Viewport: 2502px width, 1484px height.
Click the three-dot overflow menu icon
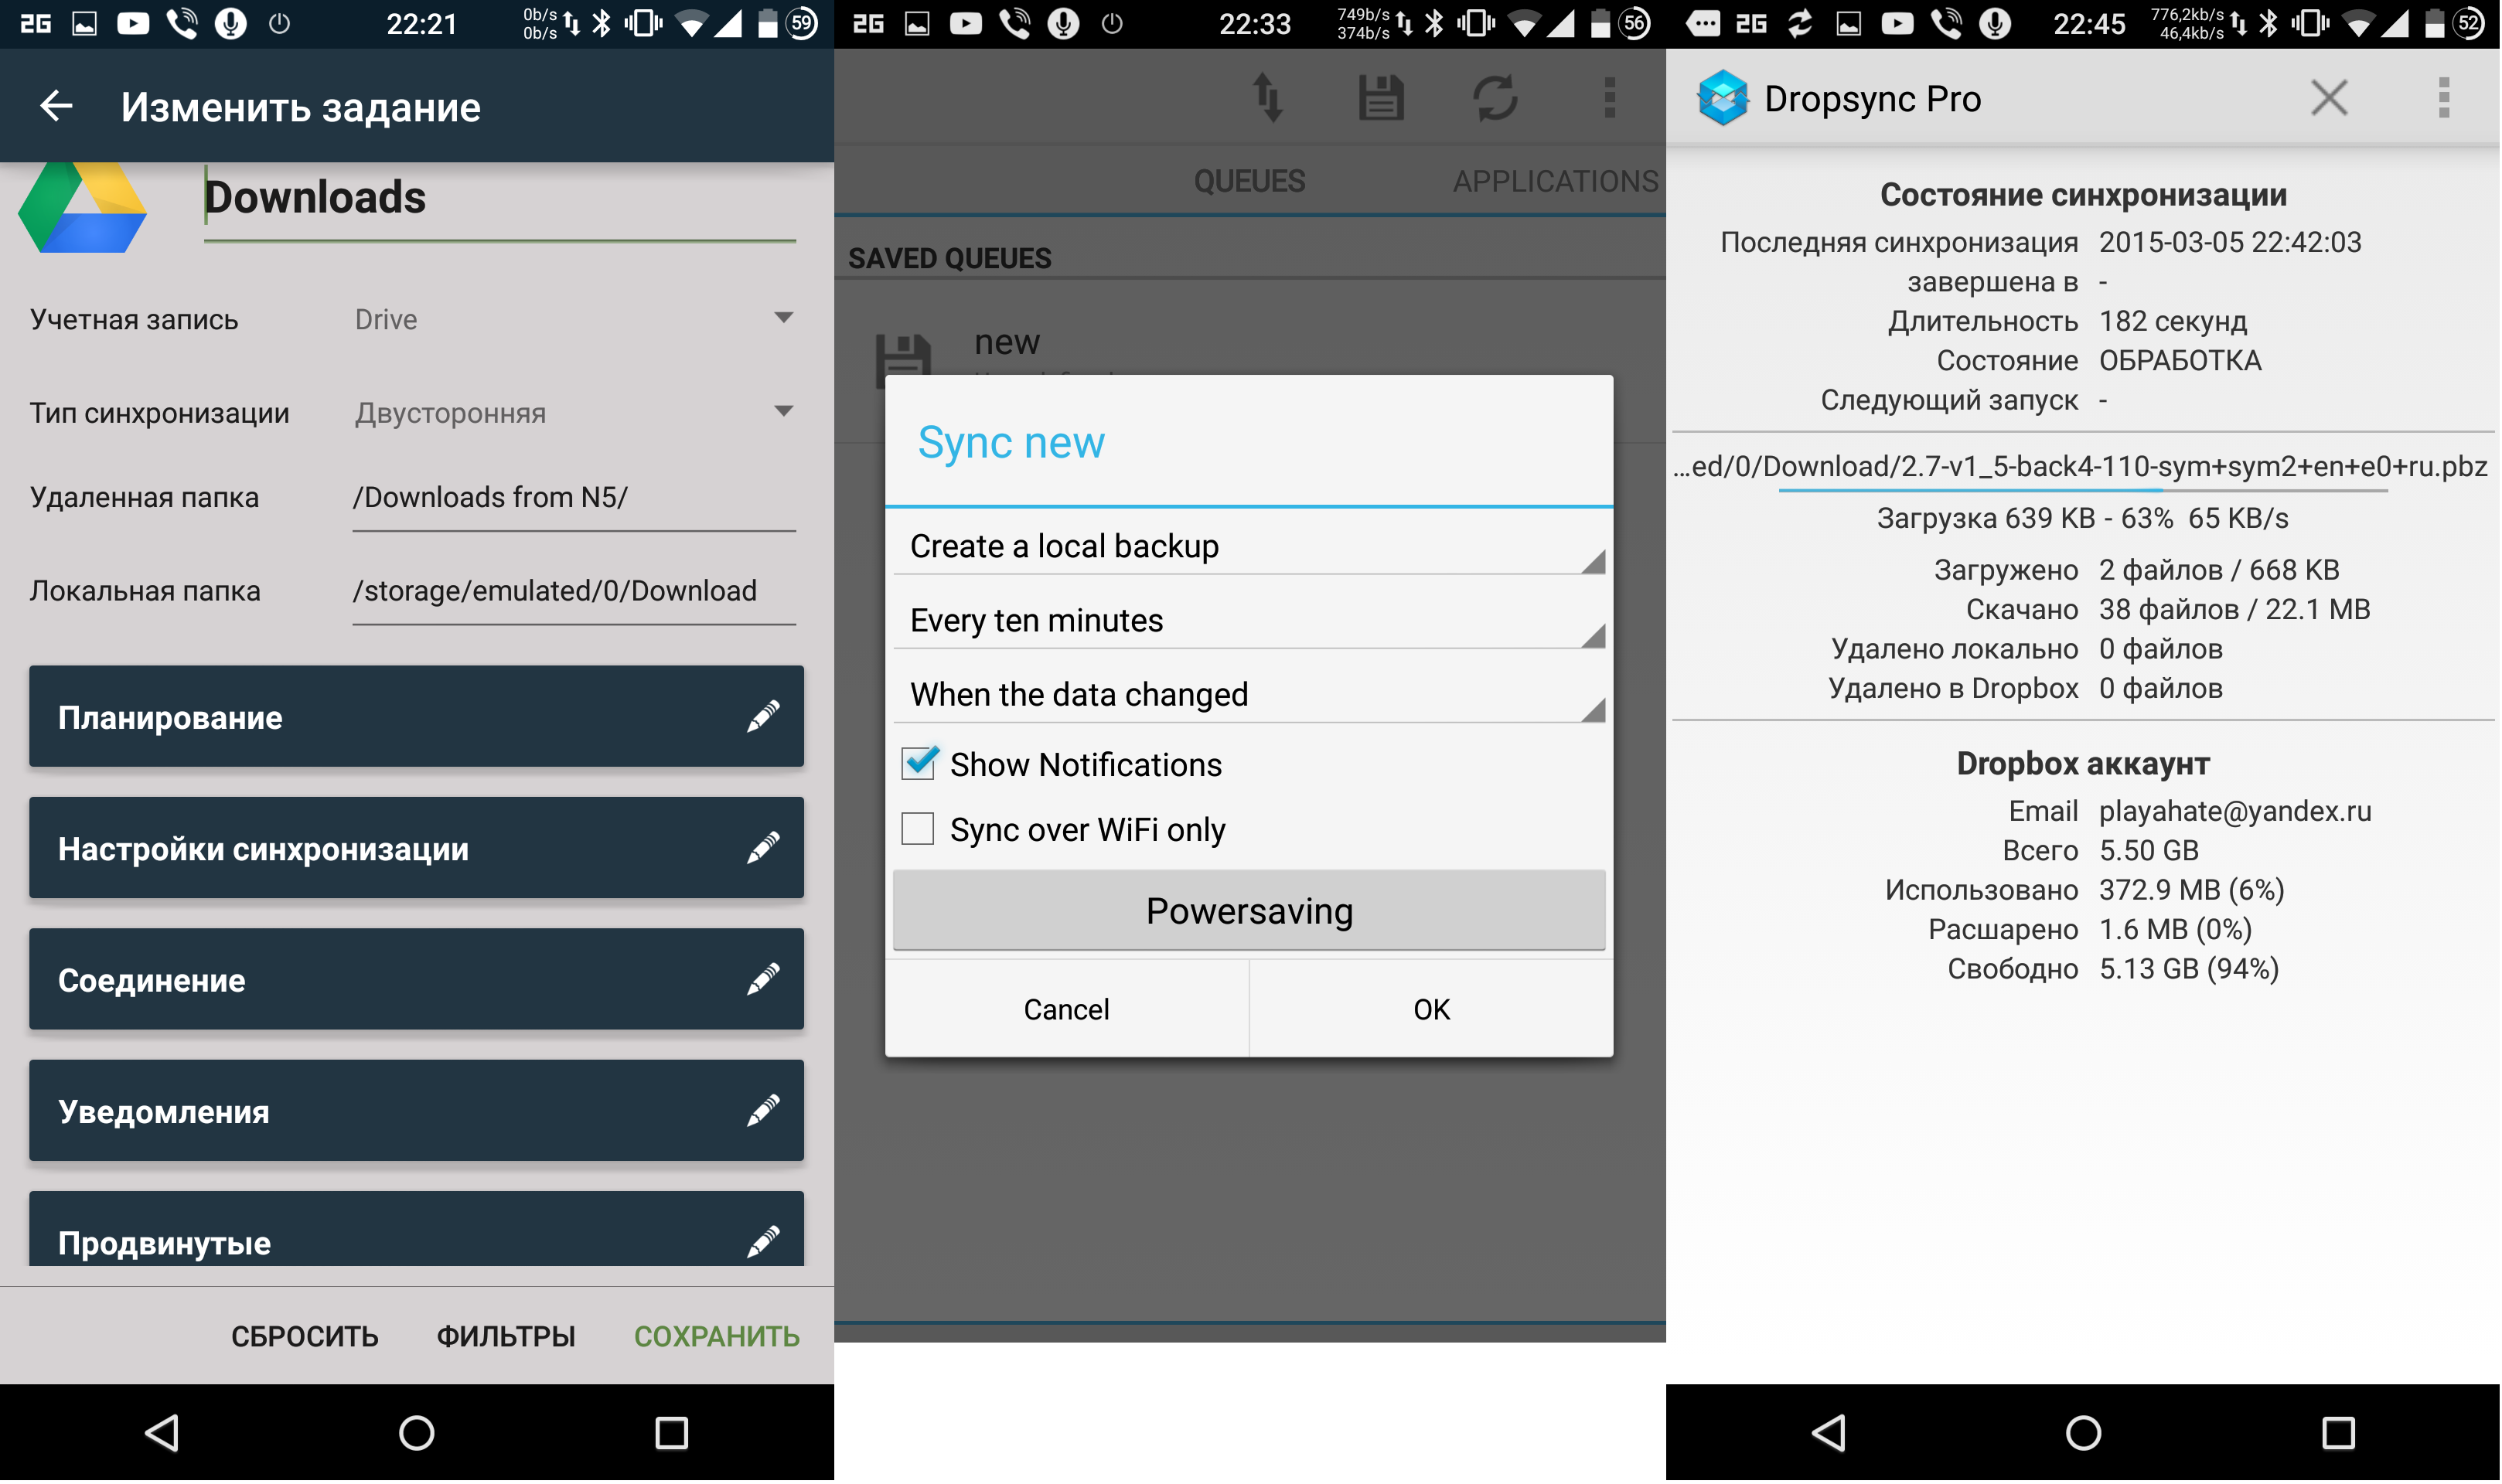[x=2446, y=97]
